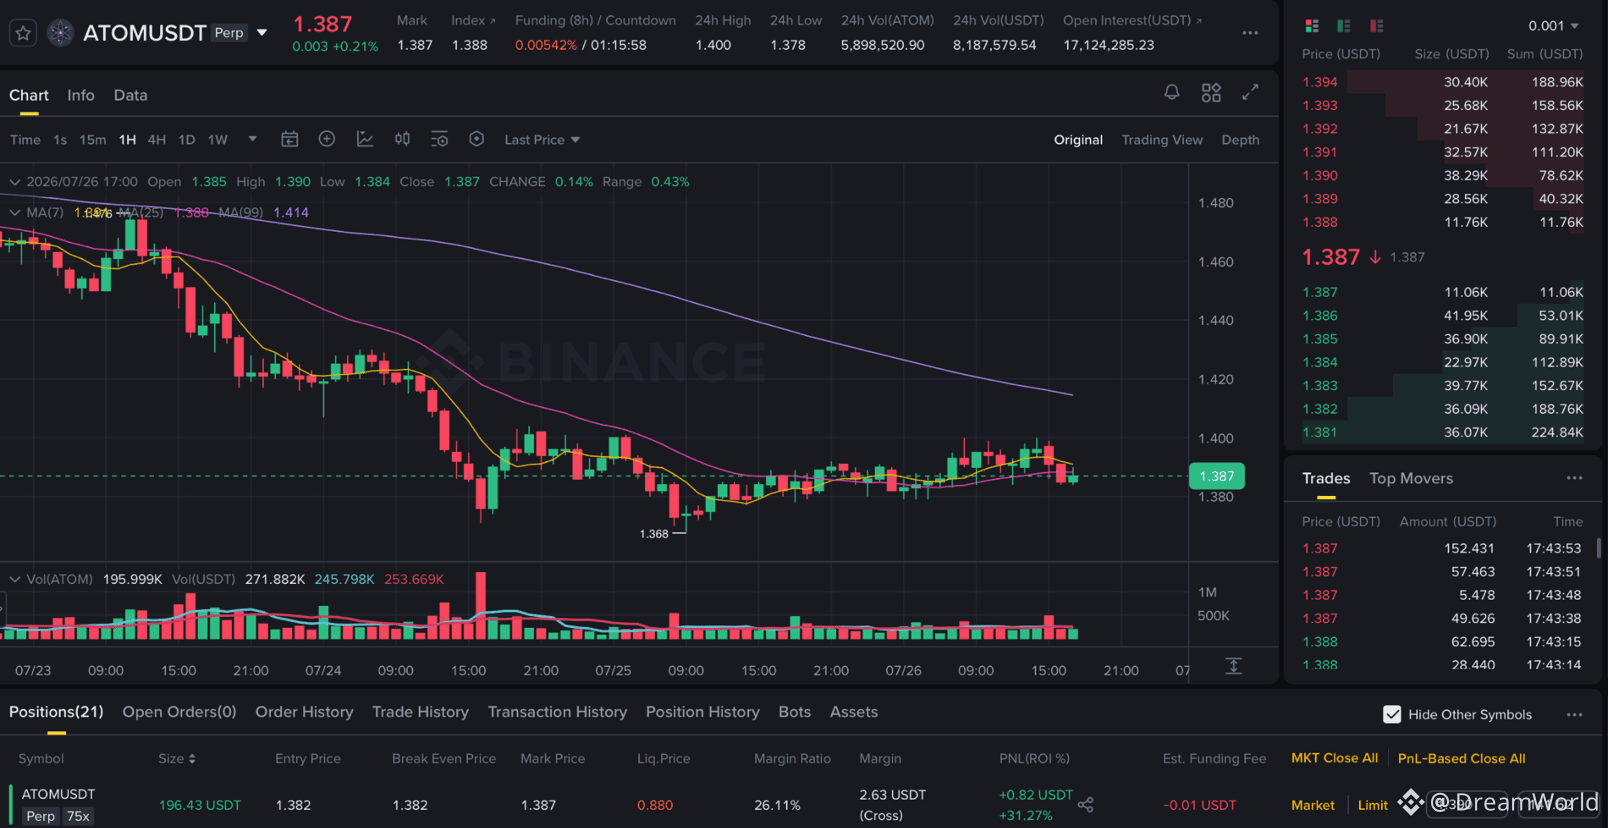
Task: Click the 75x leverage badge
Action: click(78, 816)
